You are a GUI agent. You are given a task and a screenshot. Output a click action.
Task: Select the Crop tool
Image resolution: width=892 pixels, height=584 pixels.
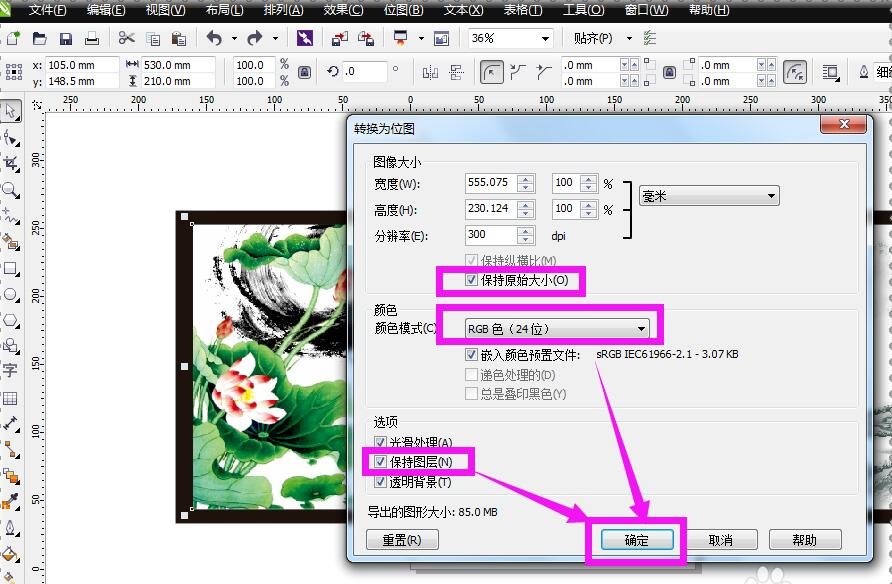[x=12, y=163]
